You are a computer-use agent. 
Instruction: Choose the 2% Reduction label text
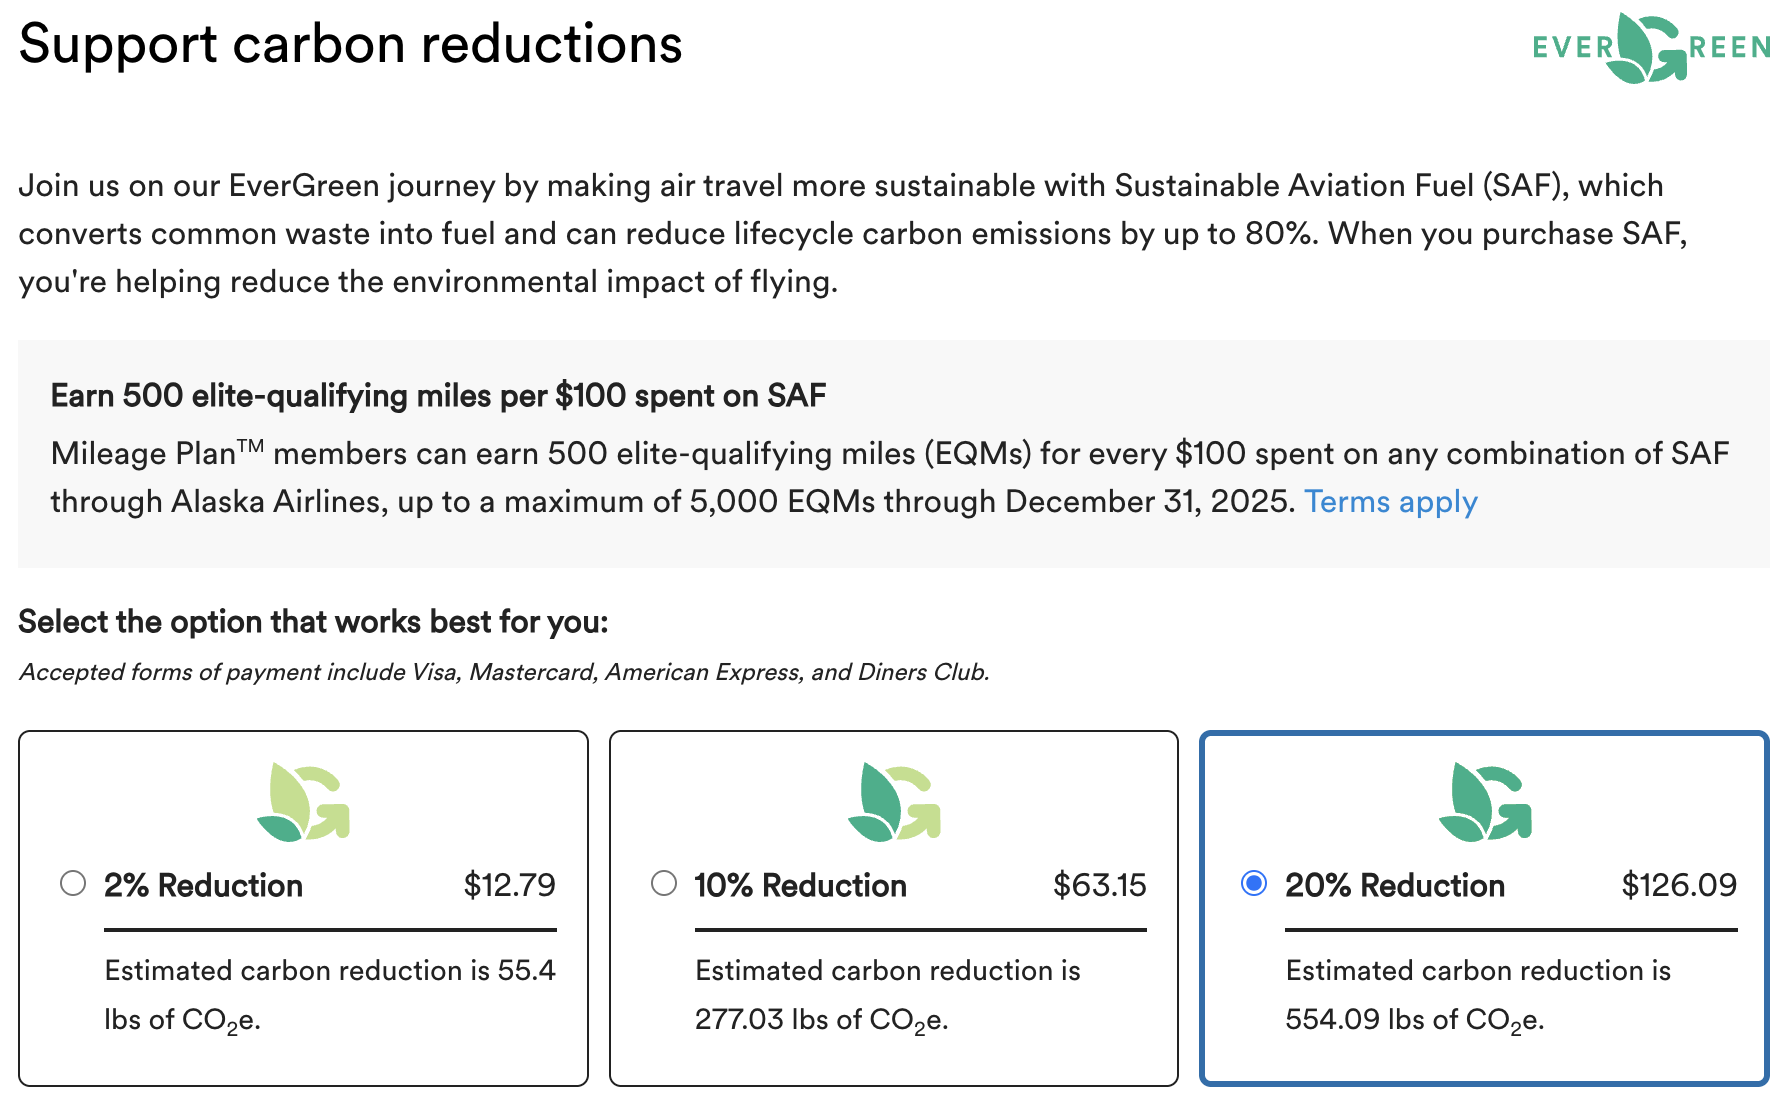[203, 886]
